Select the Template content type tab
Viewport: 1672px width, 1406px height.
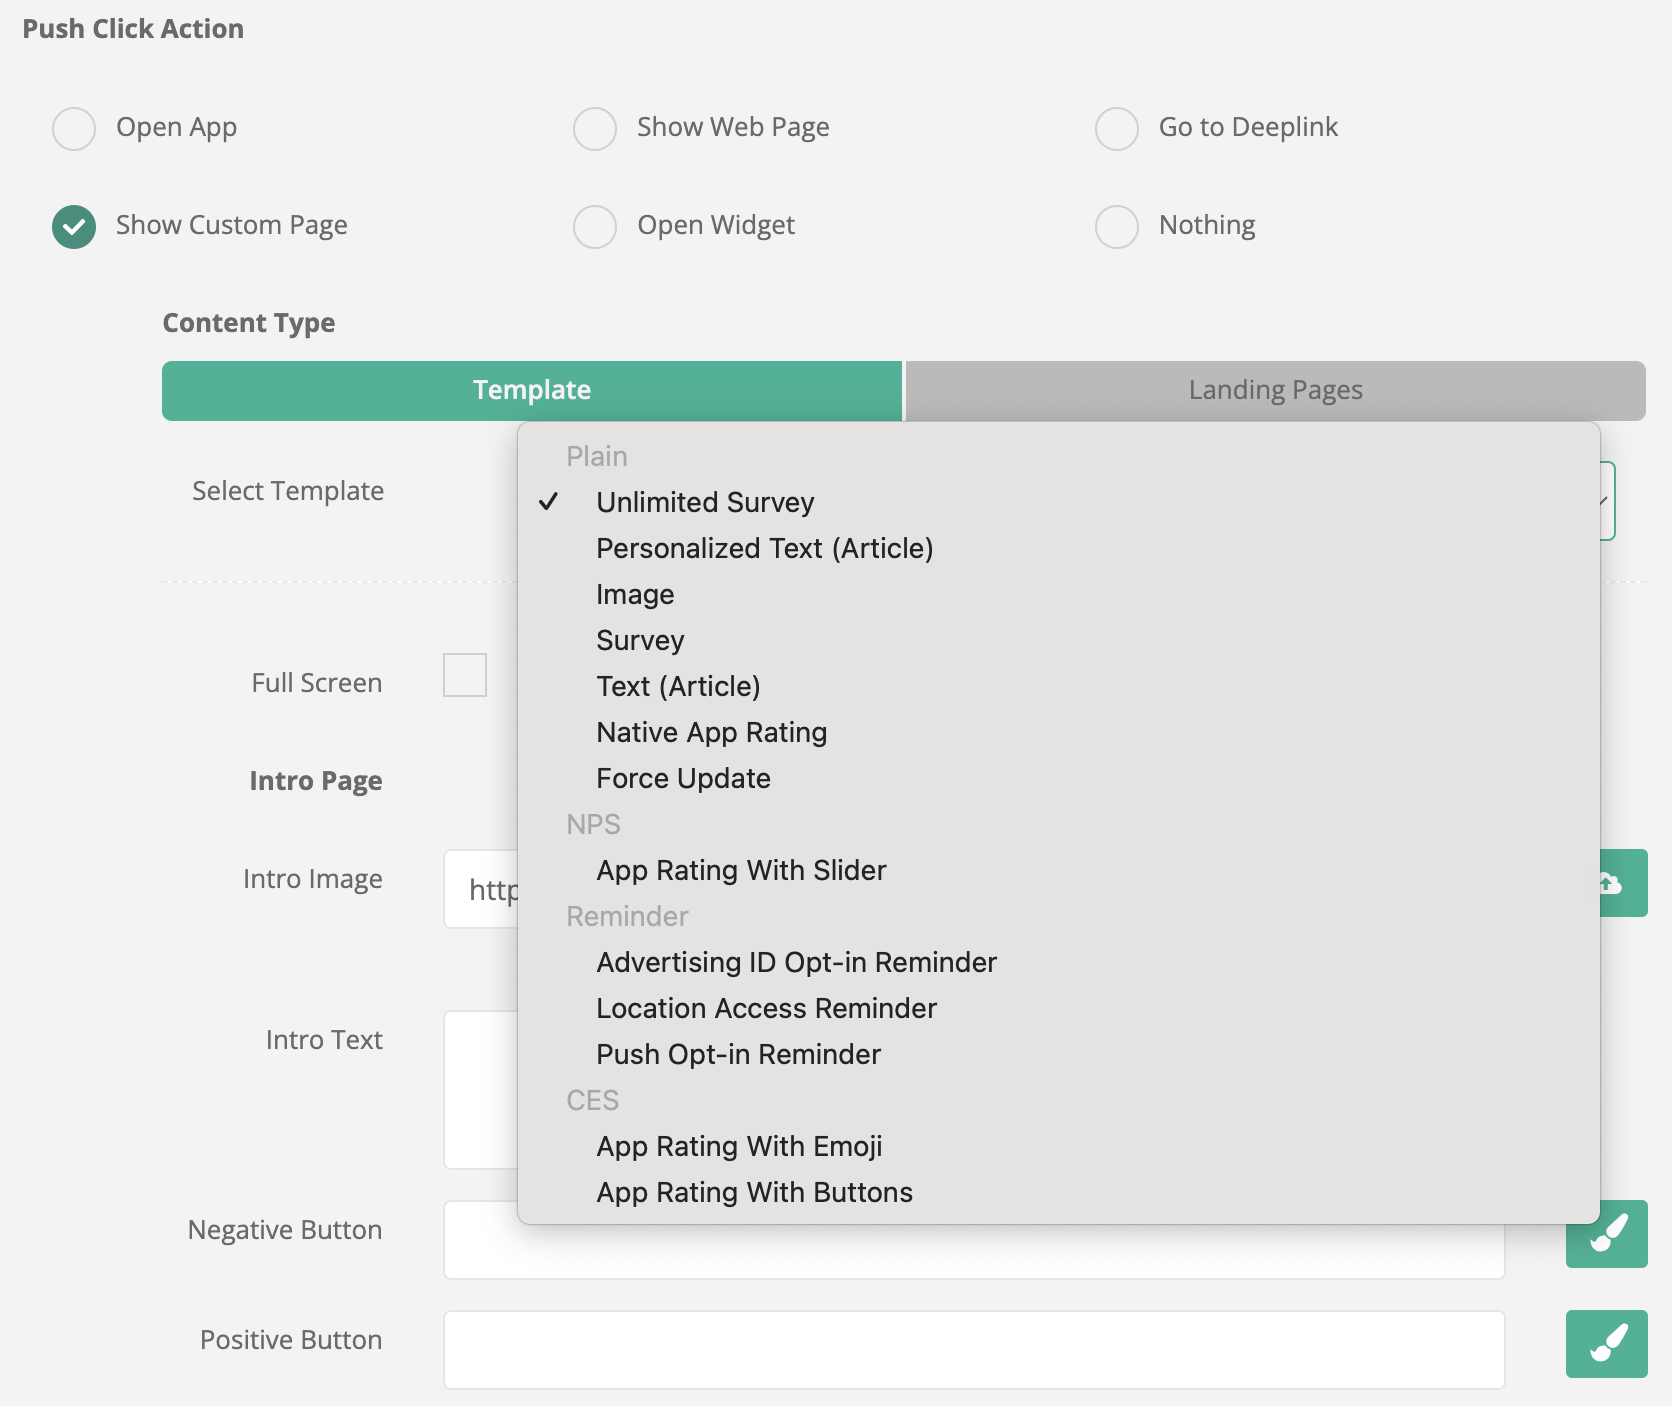[x=532, y=390]
